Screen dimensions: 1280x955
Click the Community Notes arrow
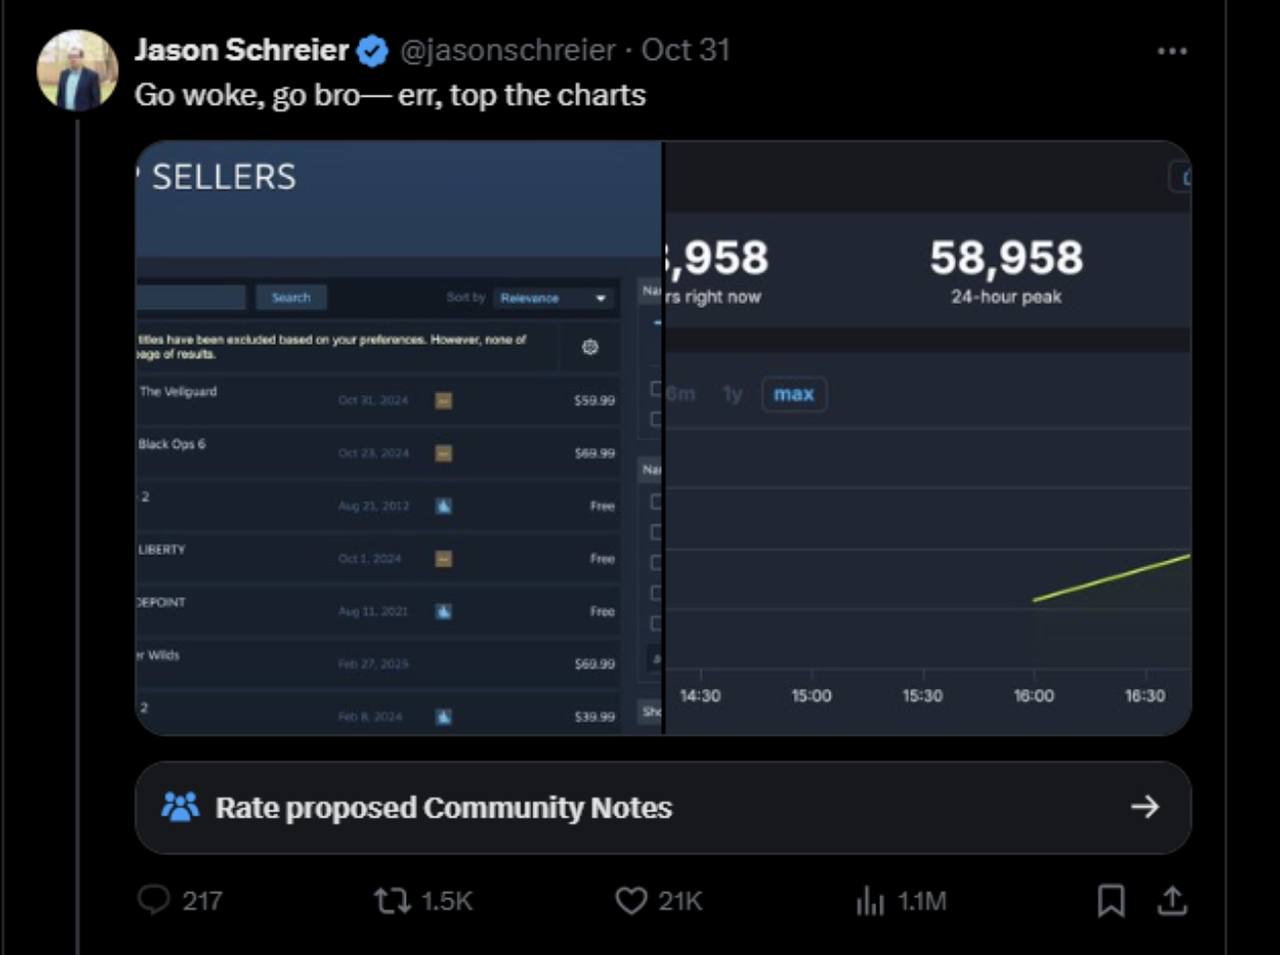pyautogui.click(x=1145, y=807)
